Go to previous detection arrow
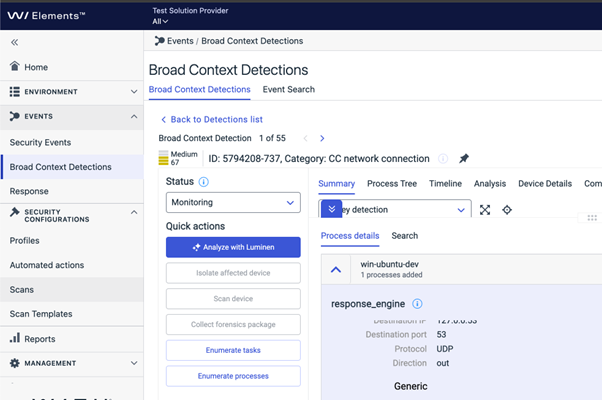 click(x=306, y=138)
